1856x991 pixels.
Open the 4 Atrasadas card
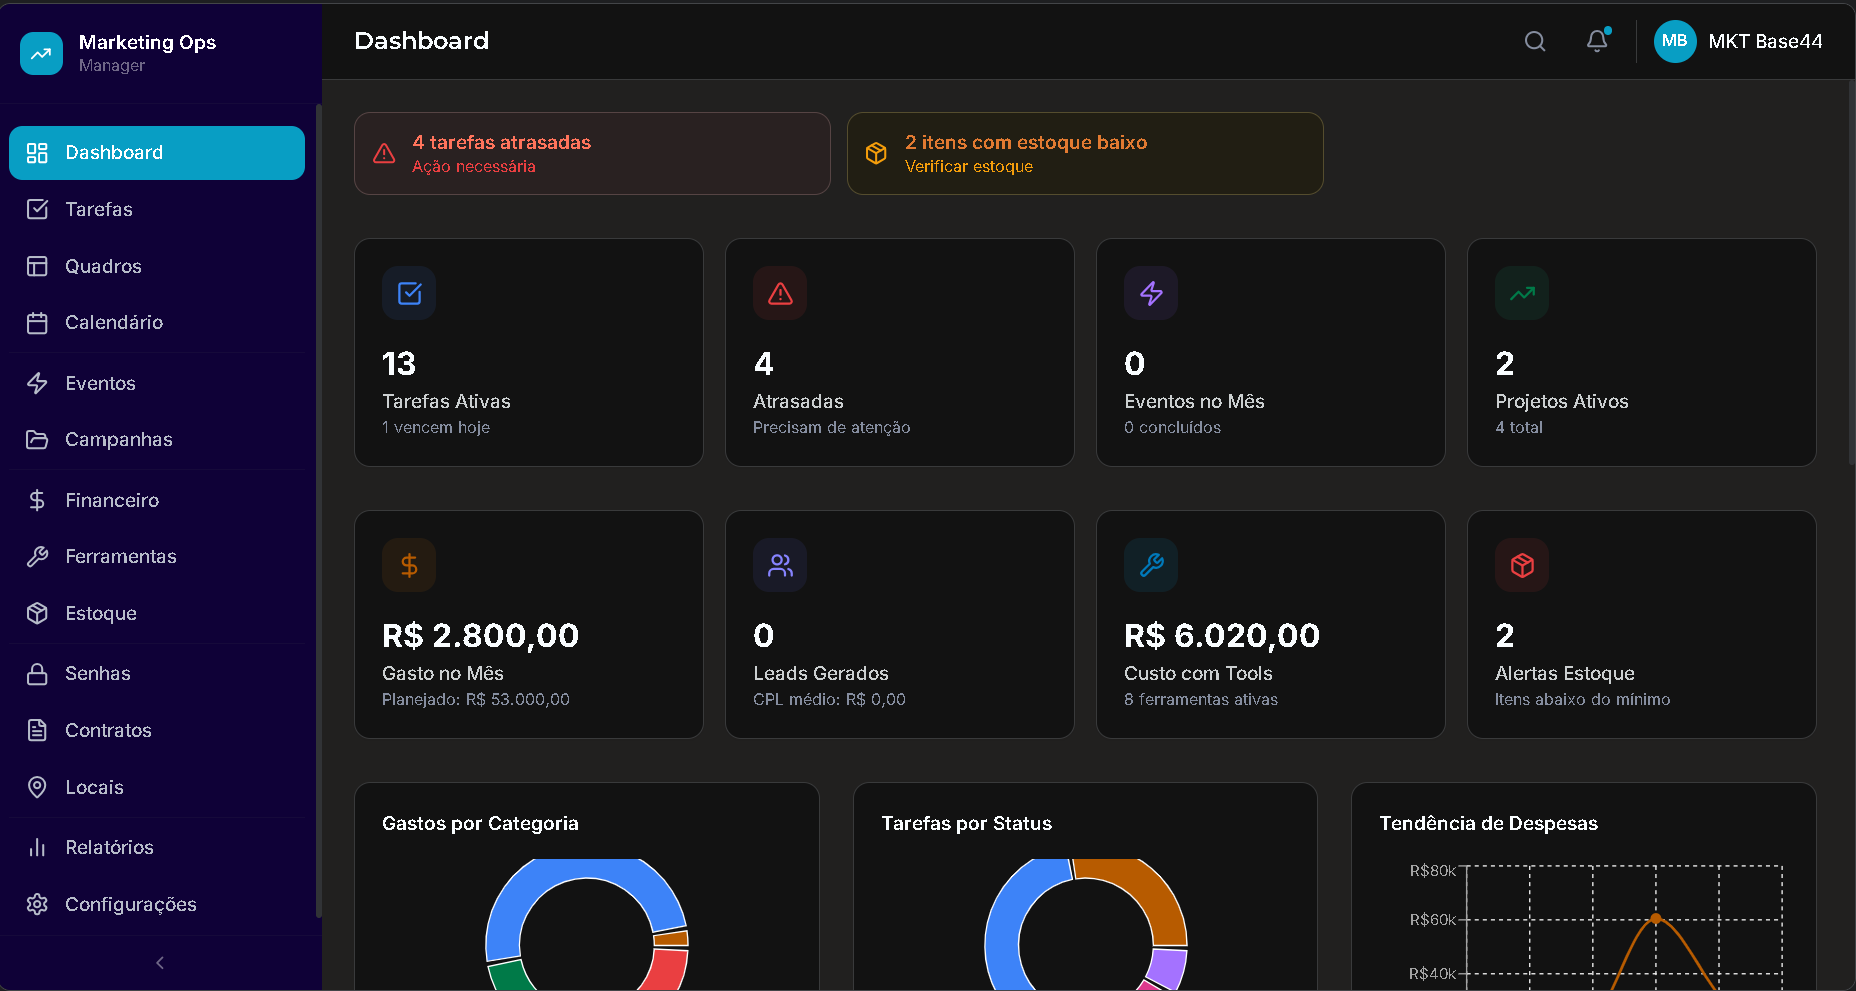point(900,352)
